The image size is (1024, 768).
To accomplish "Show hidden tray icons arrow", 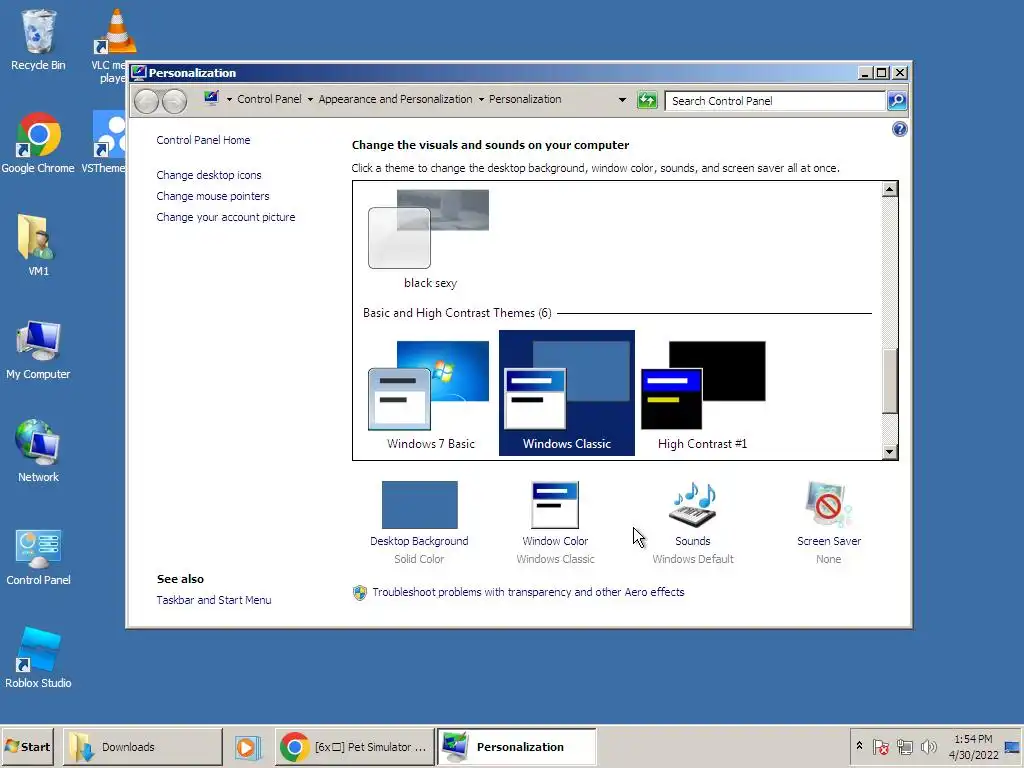I will click(859, 745).
